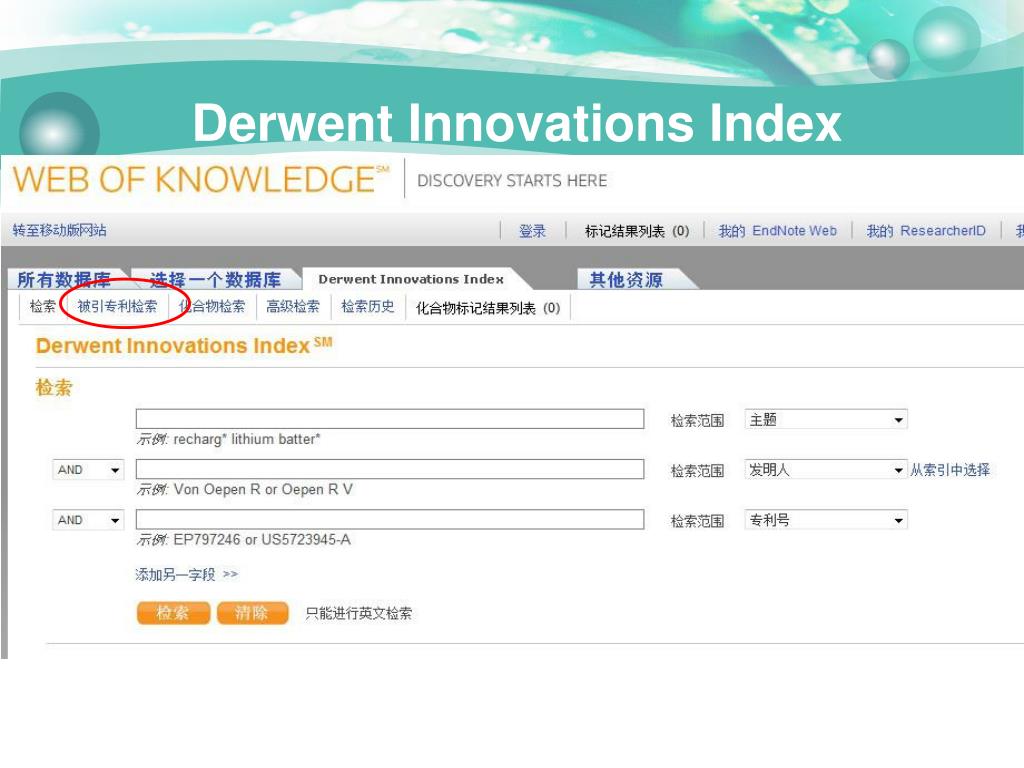Click the first search input for 主题
1024x768 pixels.
390,419
